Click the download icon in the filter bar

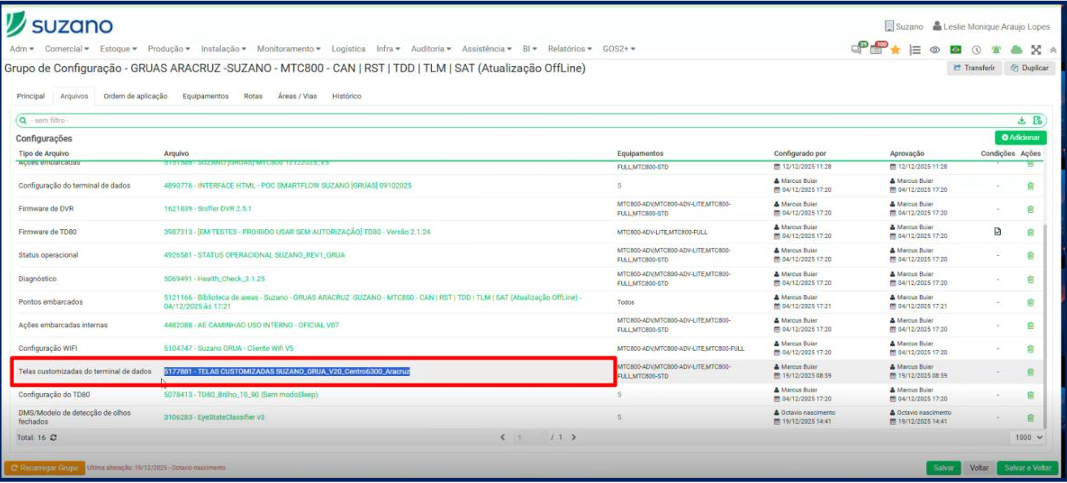1022,120
